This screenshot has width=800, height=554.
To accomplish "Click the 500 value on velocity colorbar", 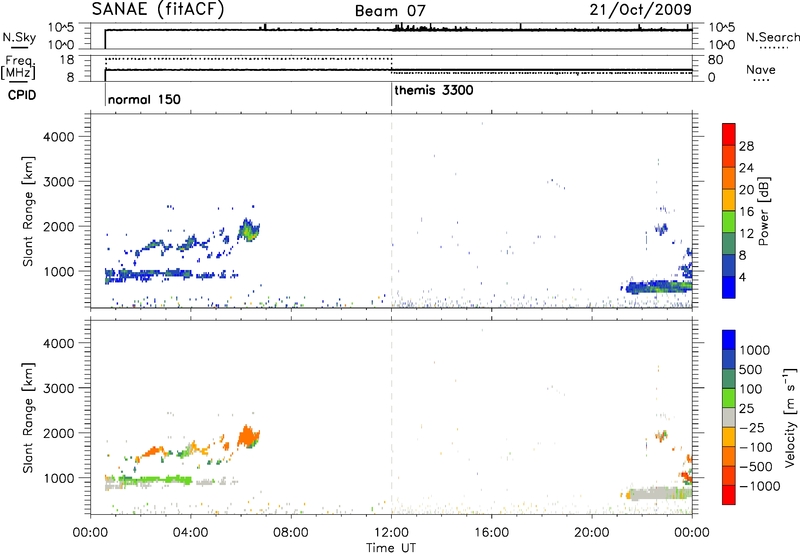I will [750, 369].
